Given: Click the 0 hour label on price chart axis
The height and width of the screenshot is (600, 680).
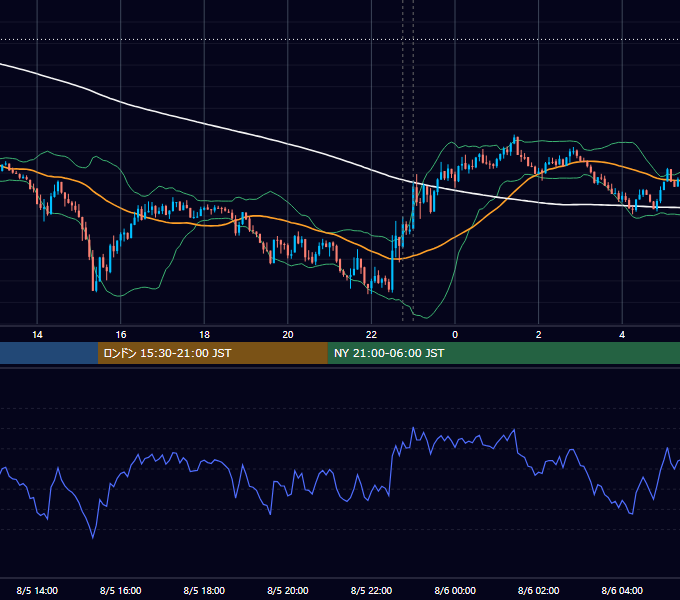Looking at the screenshot, I should click(x=455, y=335).
